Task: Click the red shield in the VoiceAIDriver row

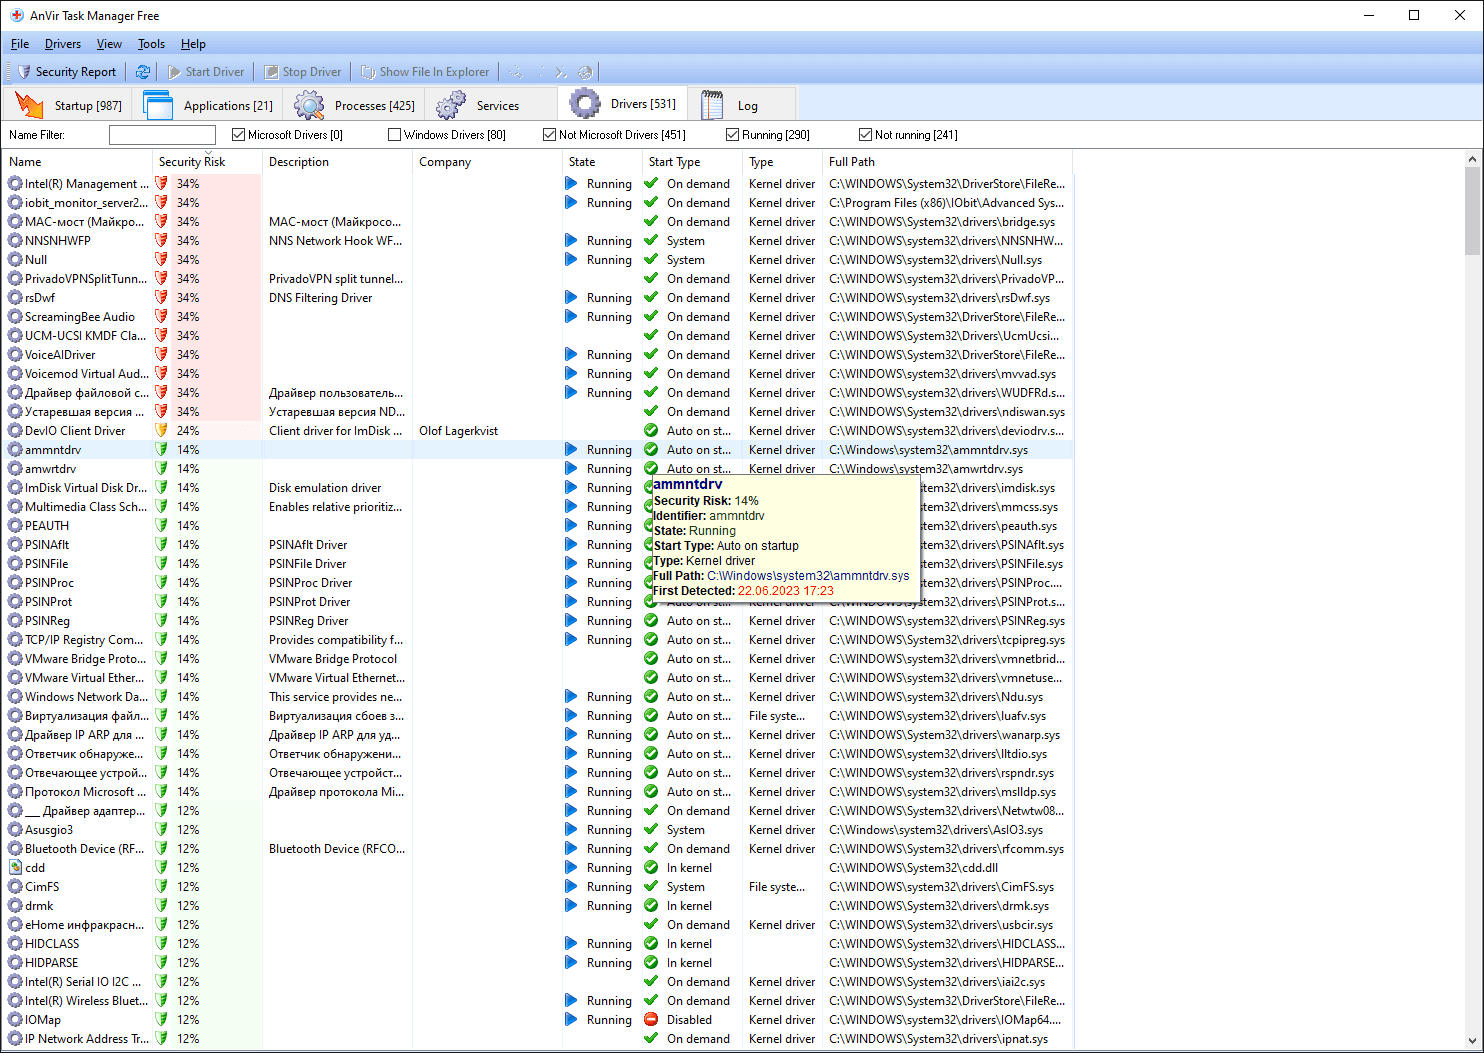Action: click(161, 355)
